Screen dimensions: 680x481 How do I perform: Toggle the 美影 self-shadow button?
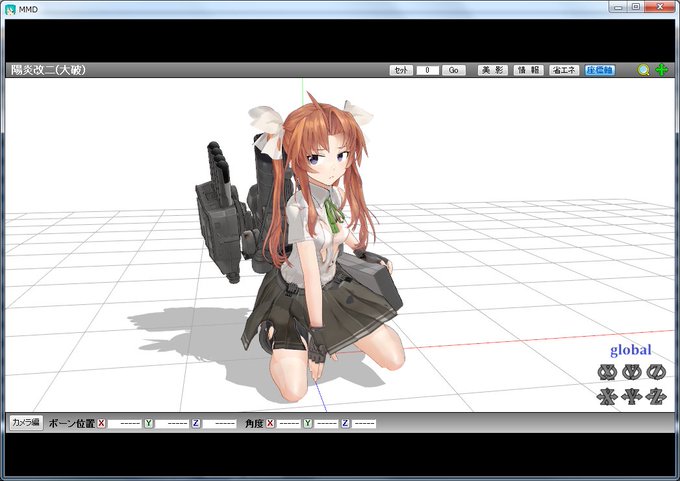tap(493, 70)
